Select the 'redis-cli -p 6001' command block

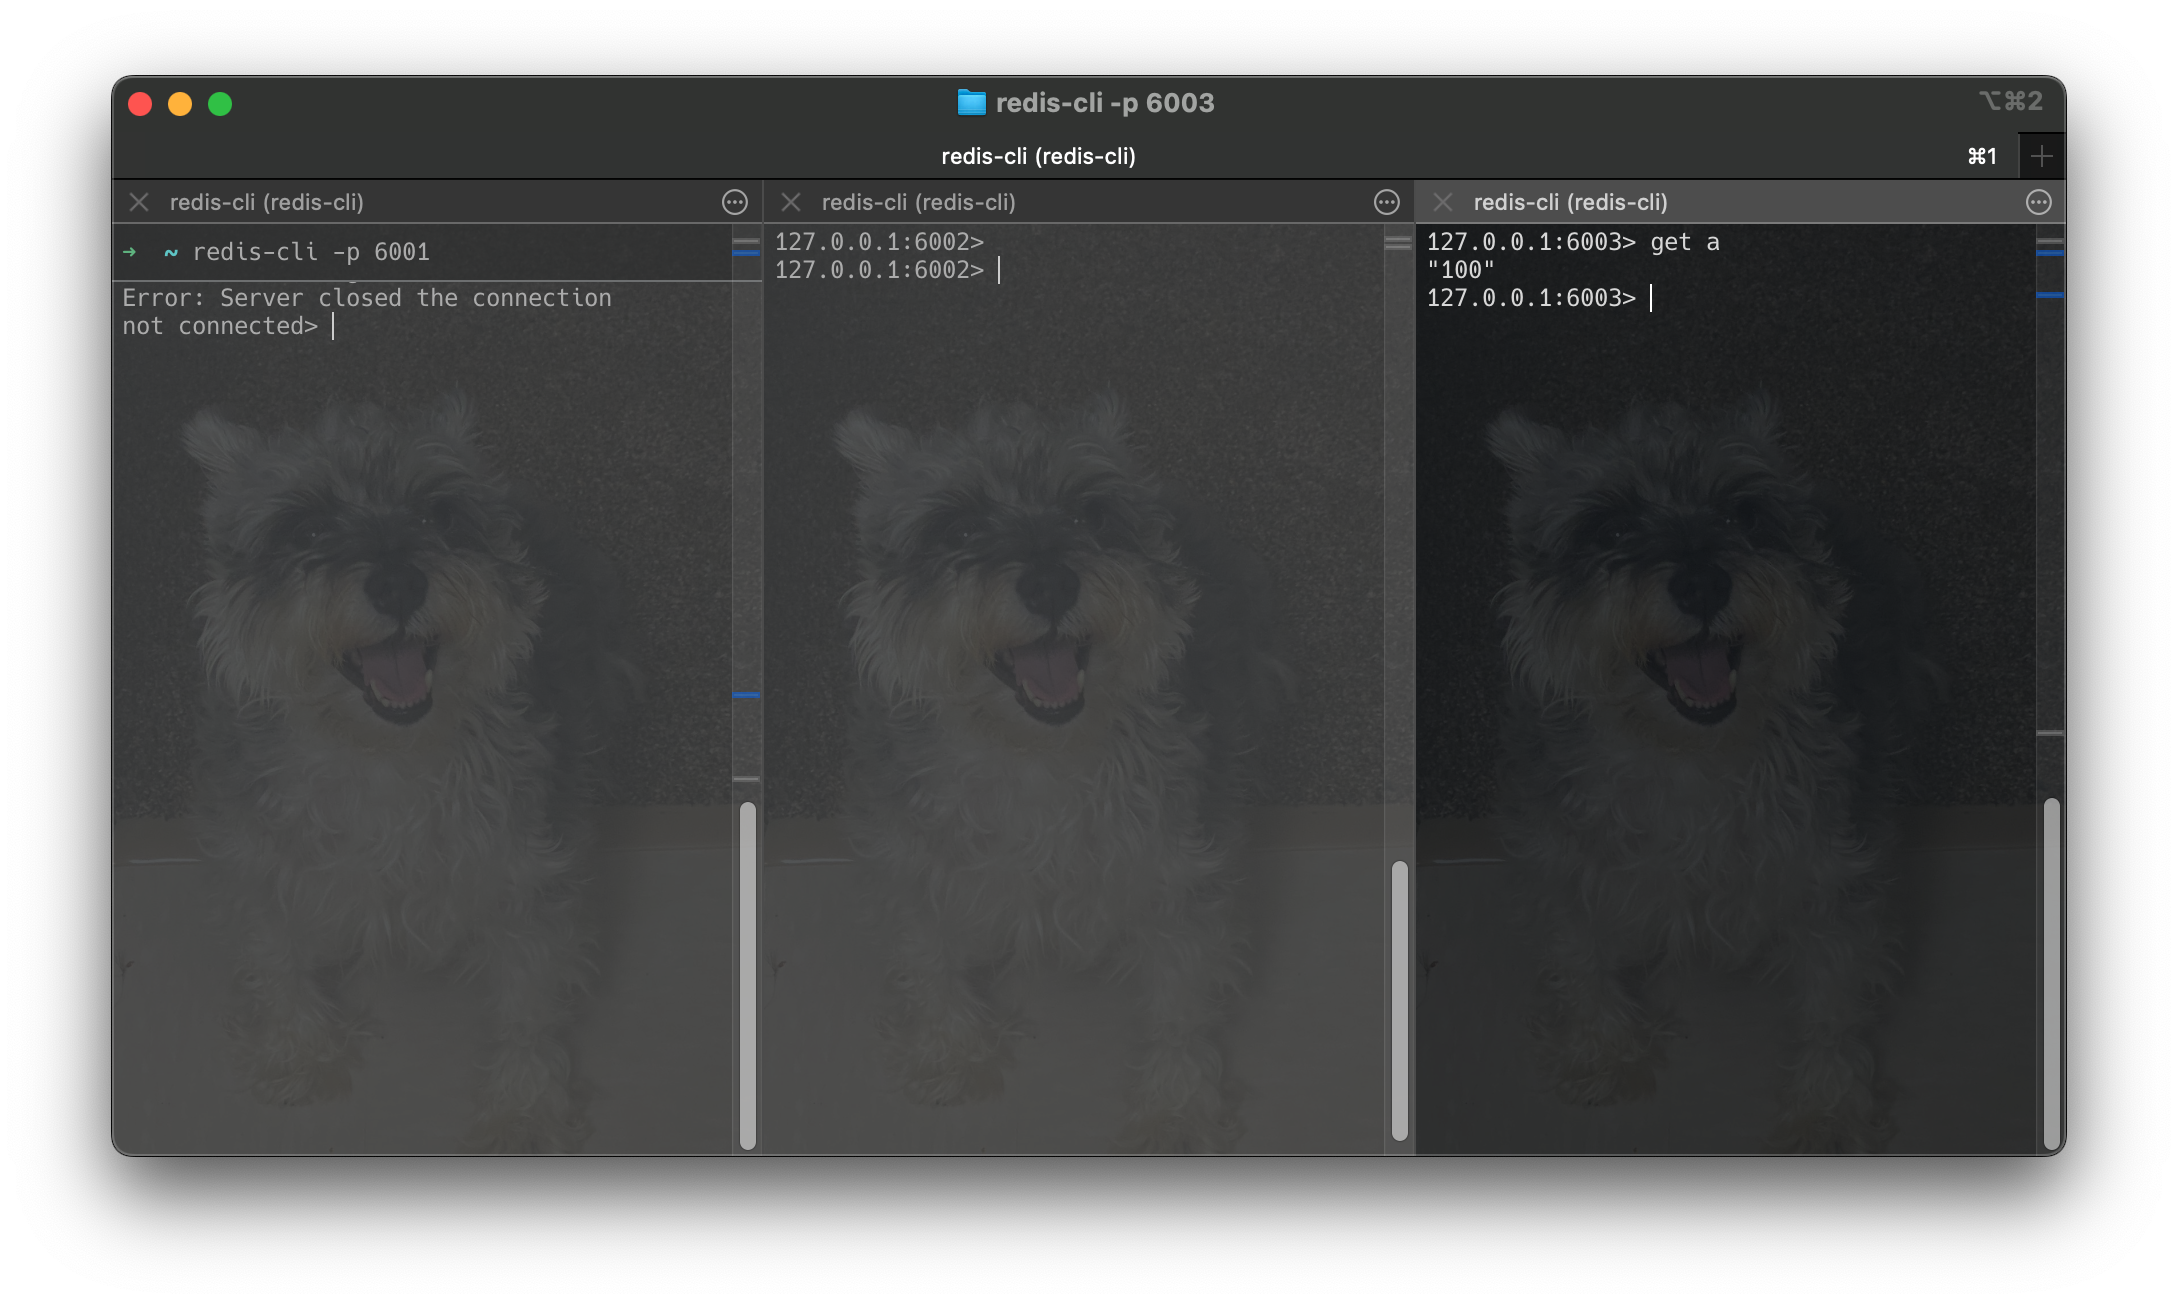[x=312, y=251]
